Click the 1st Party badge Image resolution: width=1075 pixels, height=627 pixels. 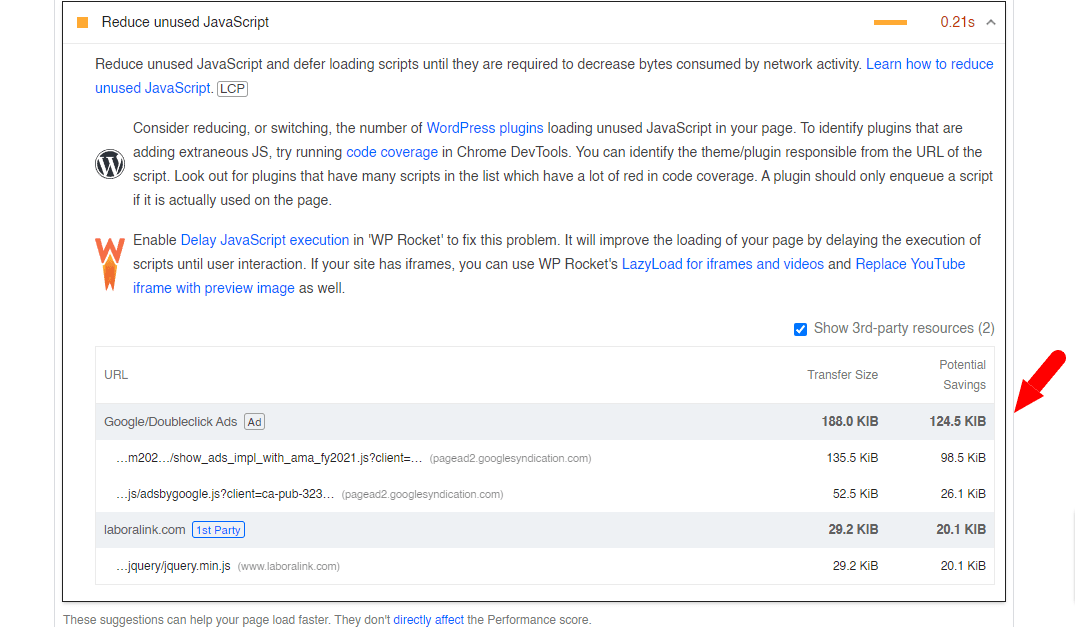(x=218, y=530)
